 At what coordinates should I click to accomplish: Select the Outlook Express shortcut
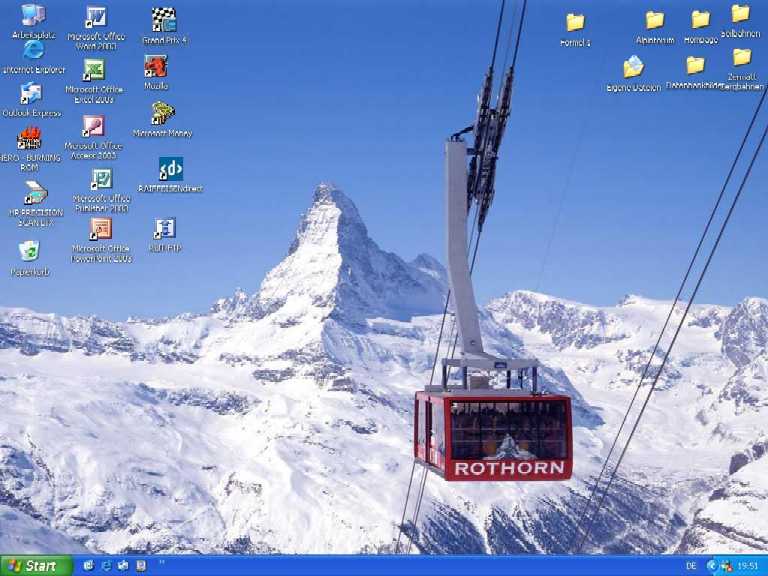(31, 94)
